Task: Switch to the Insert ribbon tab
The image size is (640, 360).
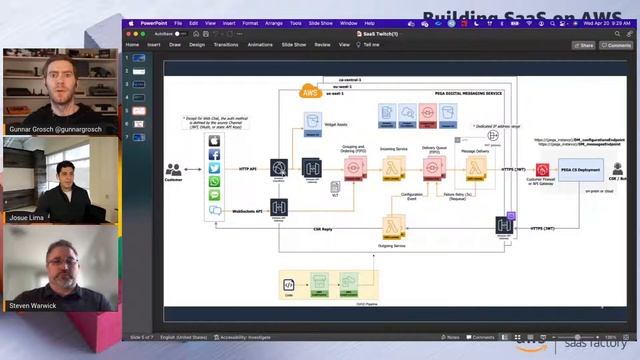Action: pos(154,44)
